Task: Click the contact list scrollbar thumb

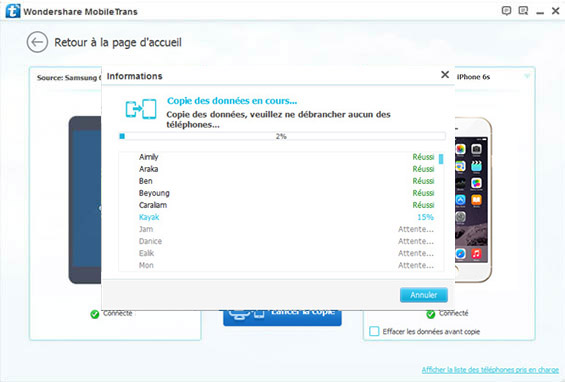Action: pos(441,159)
